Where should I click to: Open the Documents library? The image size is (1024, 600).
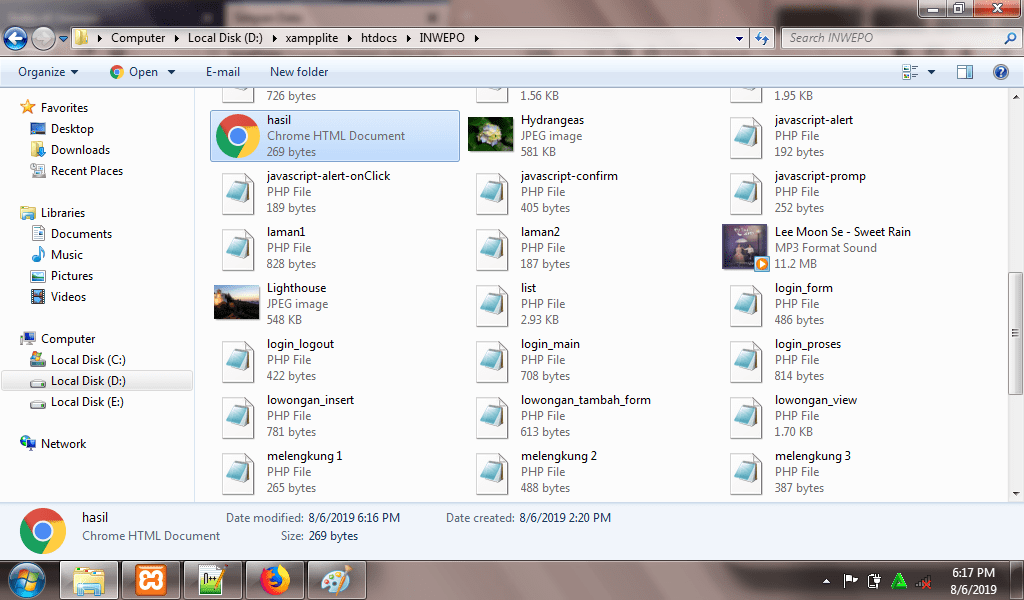click(x=81, y=234)
